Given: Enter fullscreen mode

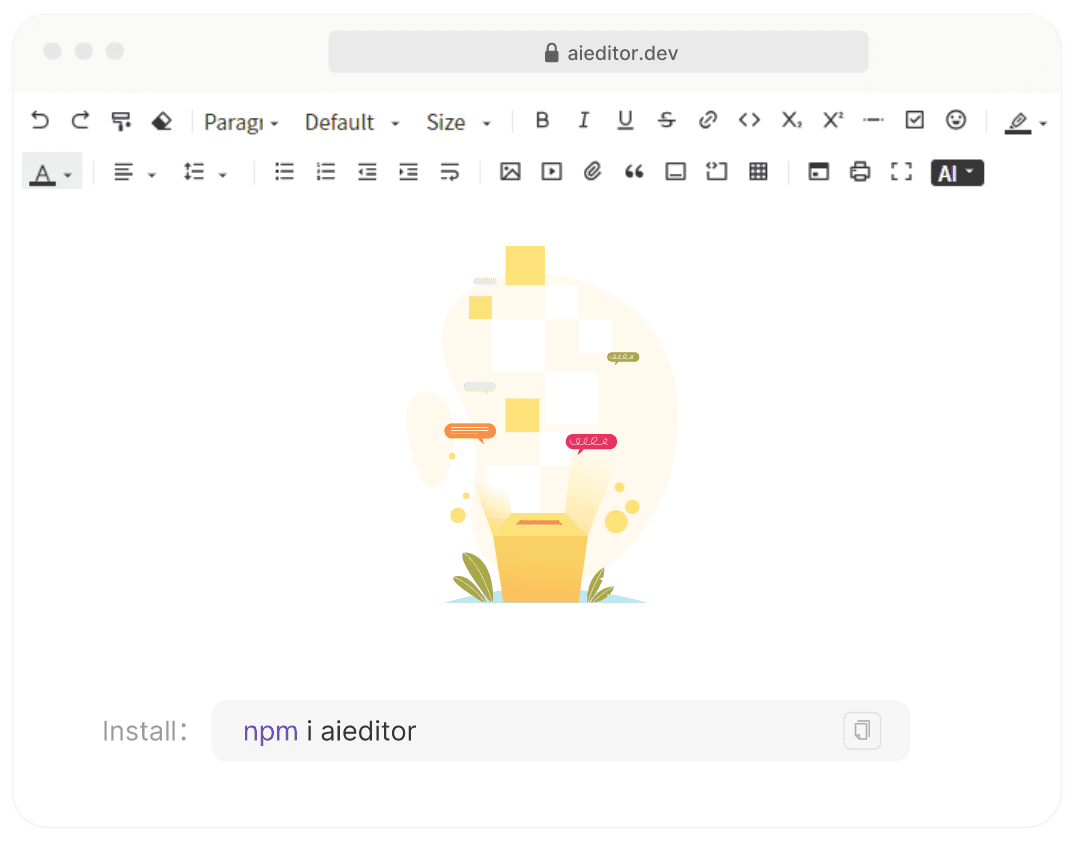Looking at the screenshot, I should pyautogui.click(x=901, y=172).
